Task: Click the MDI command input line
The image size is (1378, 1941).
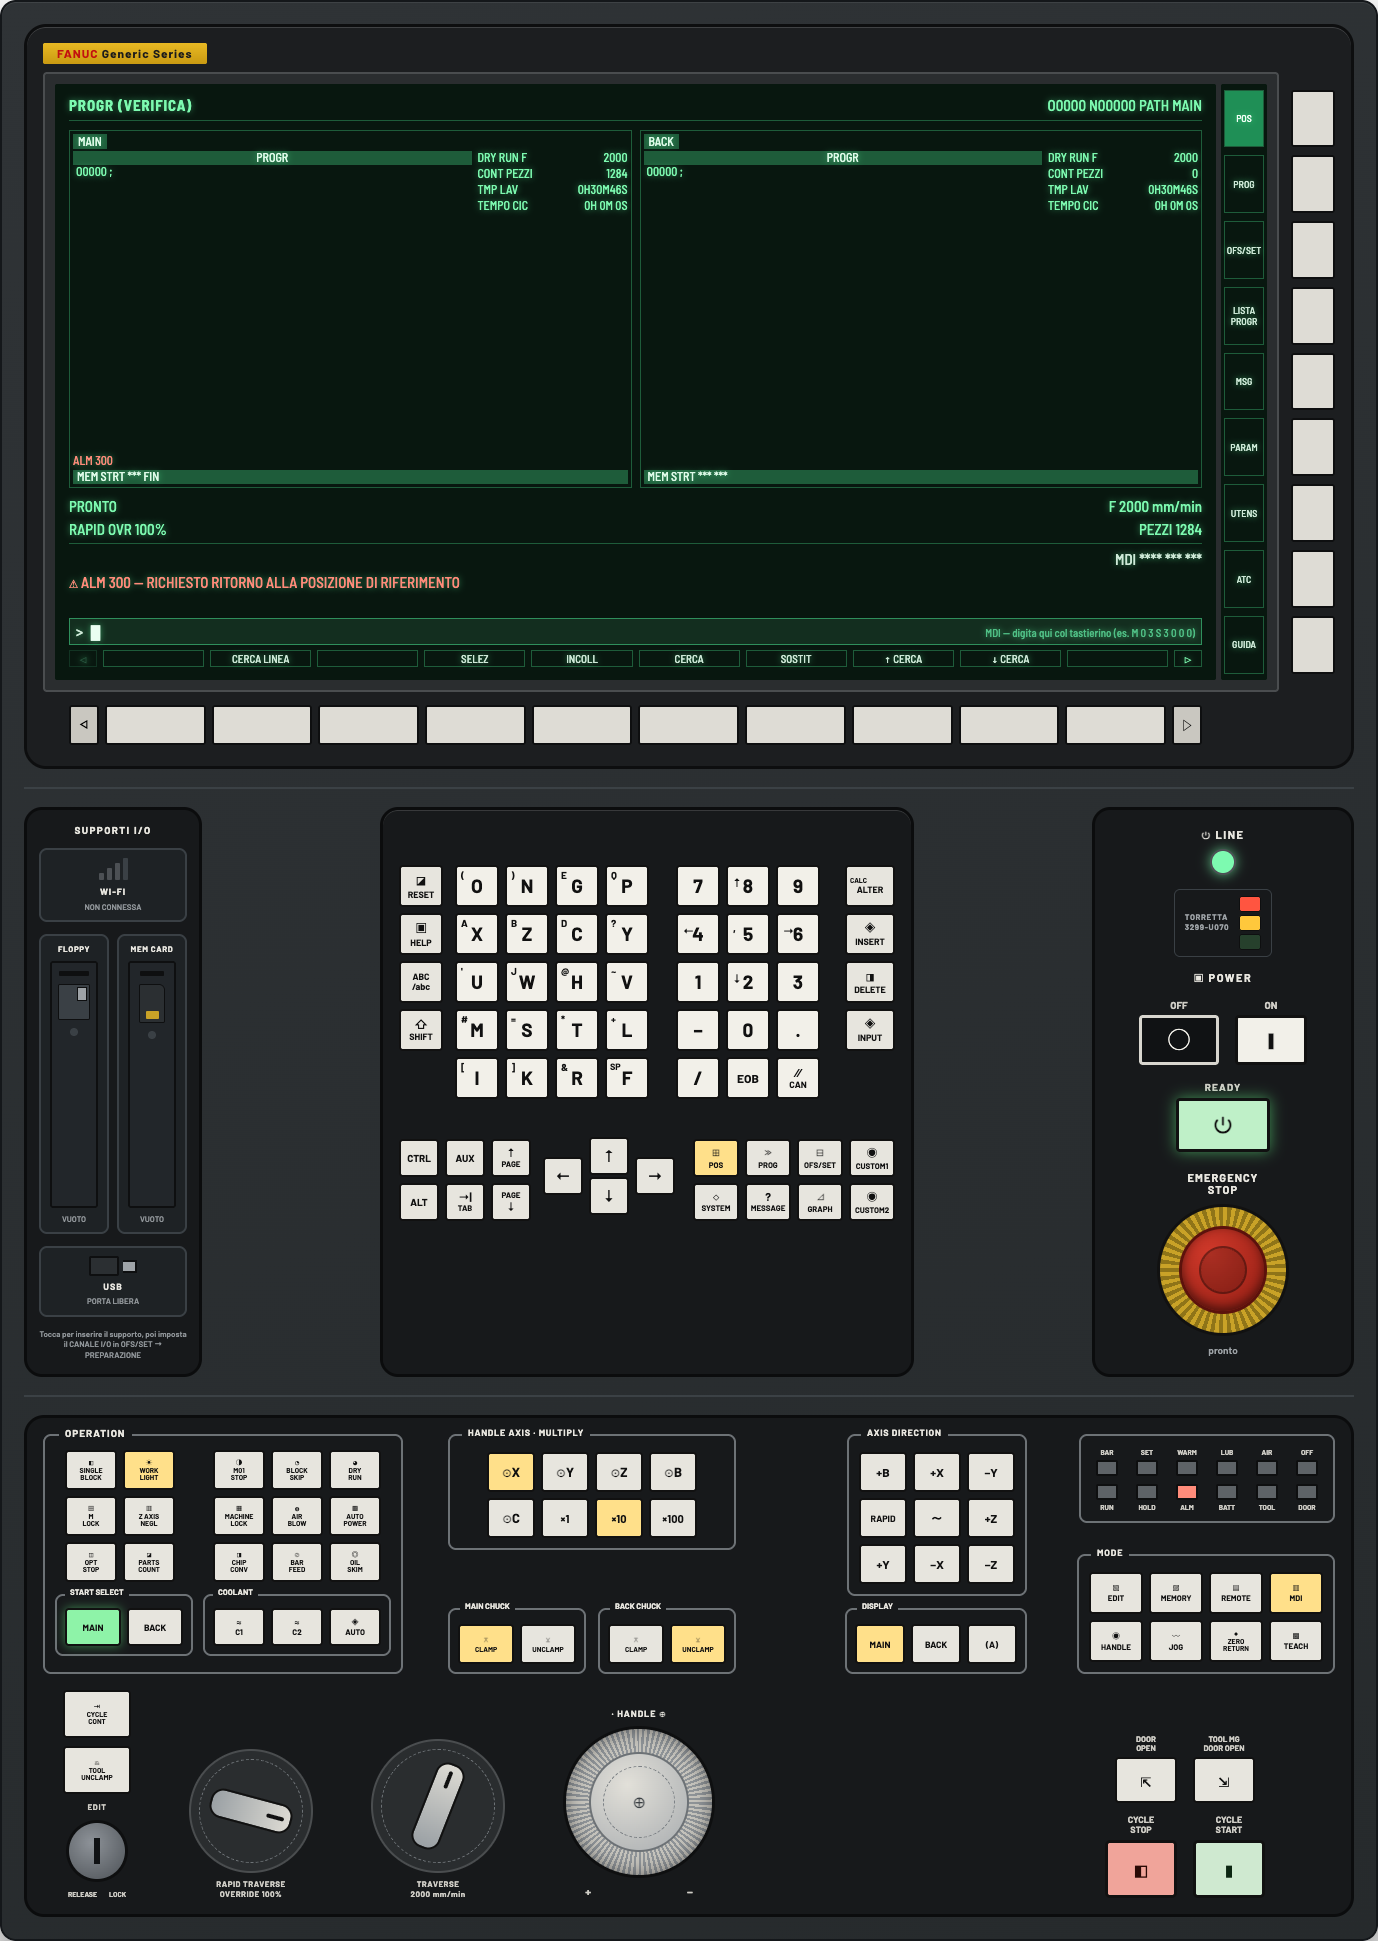Action: [635, 632]
